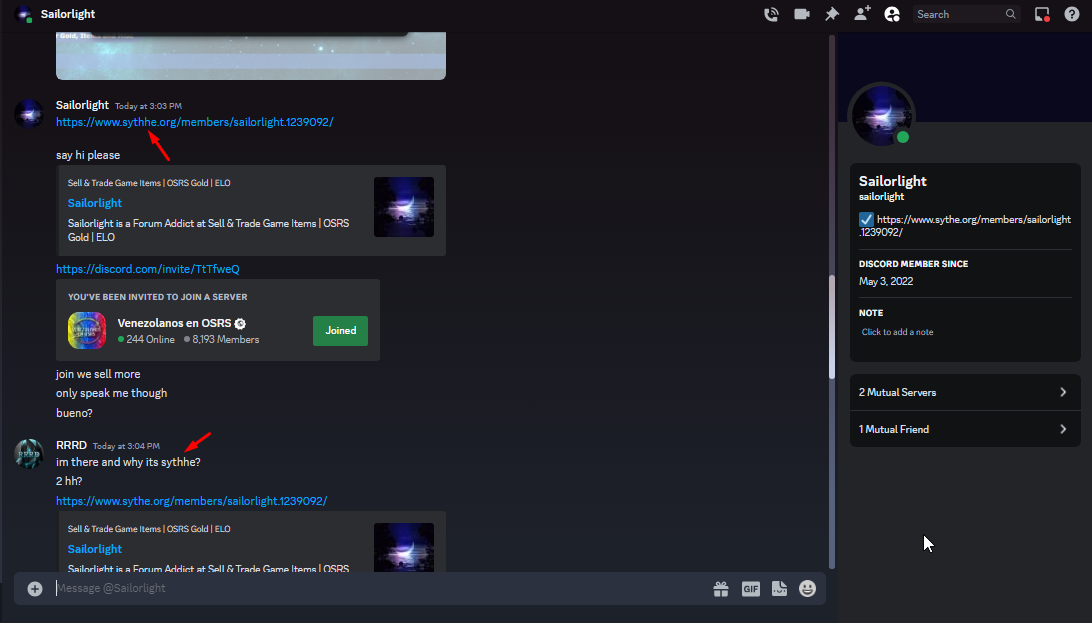Click the search magnifier icon
This screenshot has width=1092, height=623.
point(1011,14)
